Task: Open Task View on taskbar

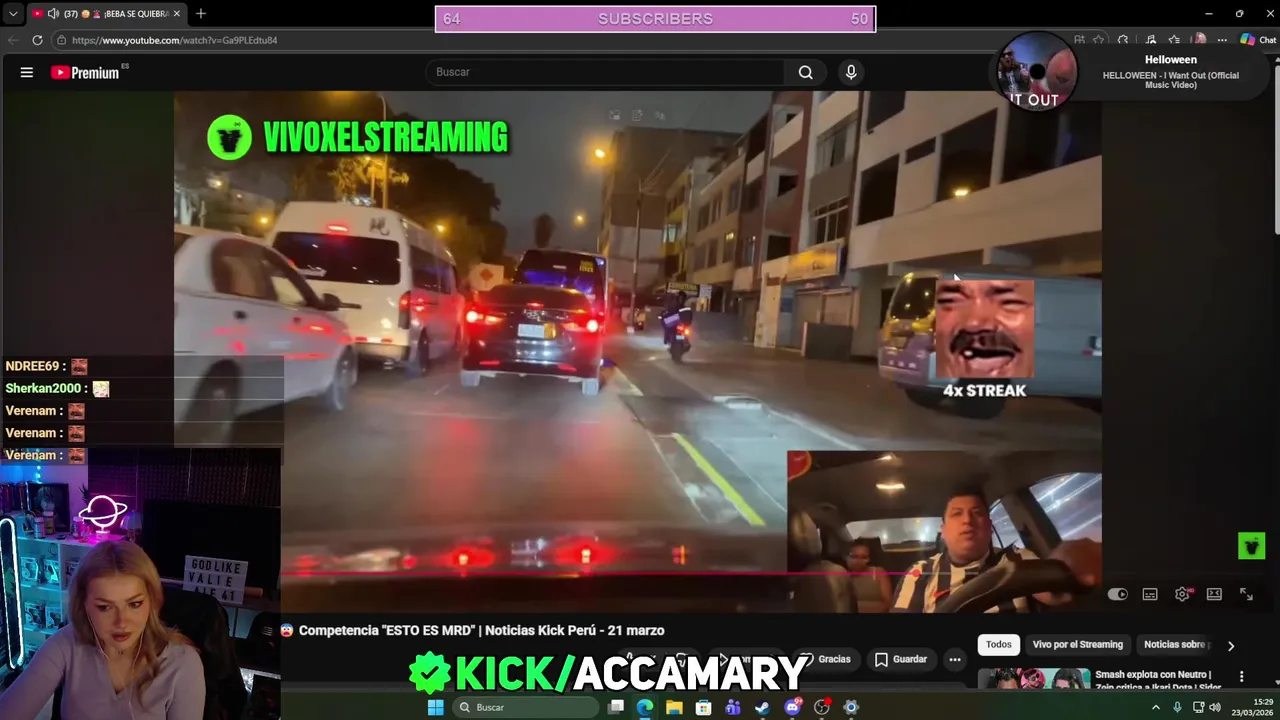Action: click(x=616, y=707)
